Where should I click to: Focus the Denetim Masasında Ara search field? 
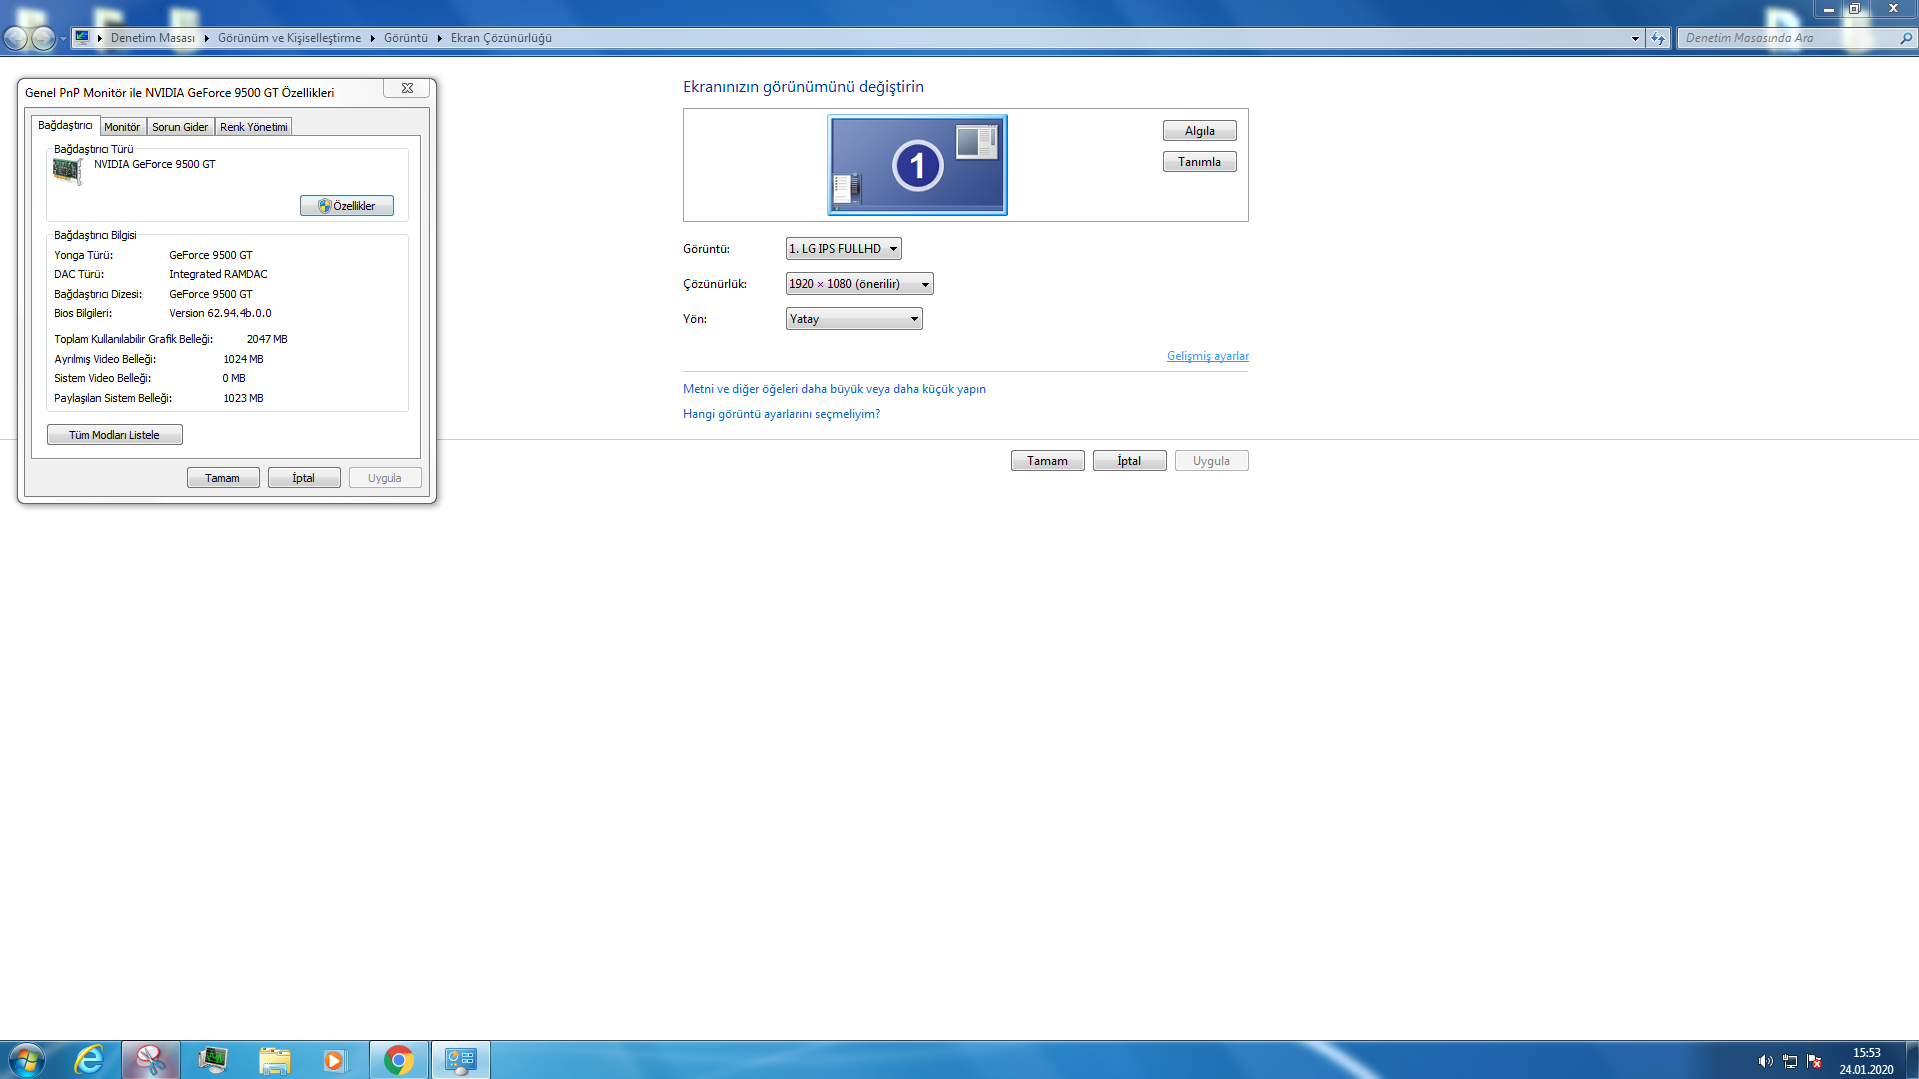coord(1788,38)
